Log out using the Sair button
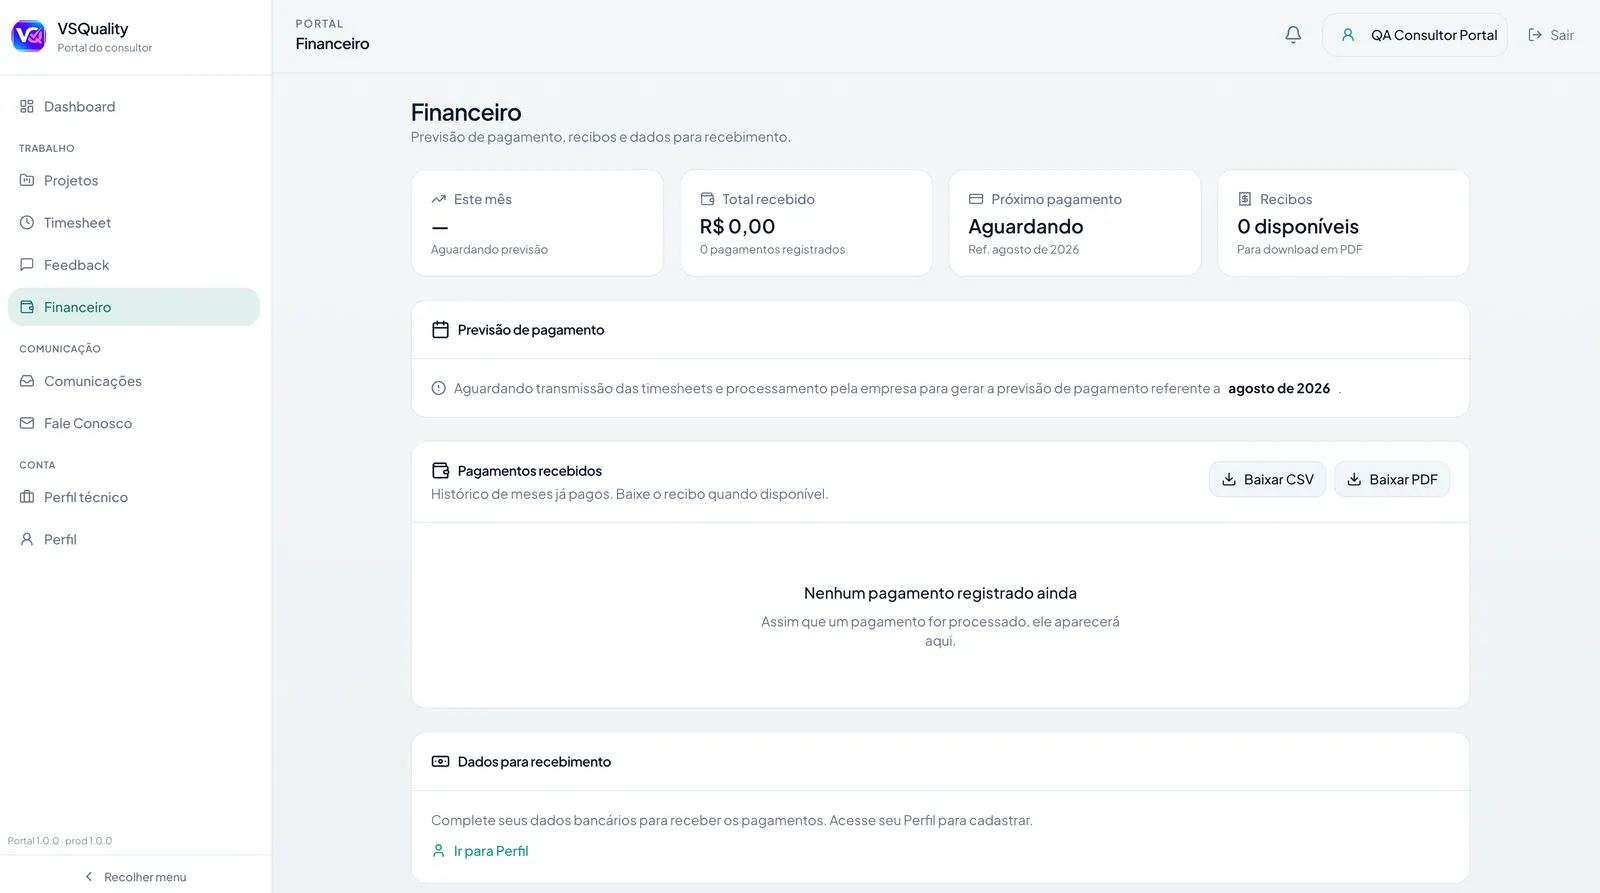The height and width of the screenshot is (893, 1600). tap(1551, 35)
